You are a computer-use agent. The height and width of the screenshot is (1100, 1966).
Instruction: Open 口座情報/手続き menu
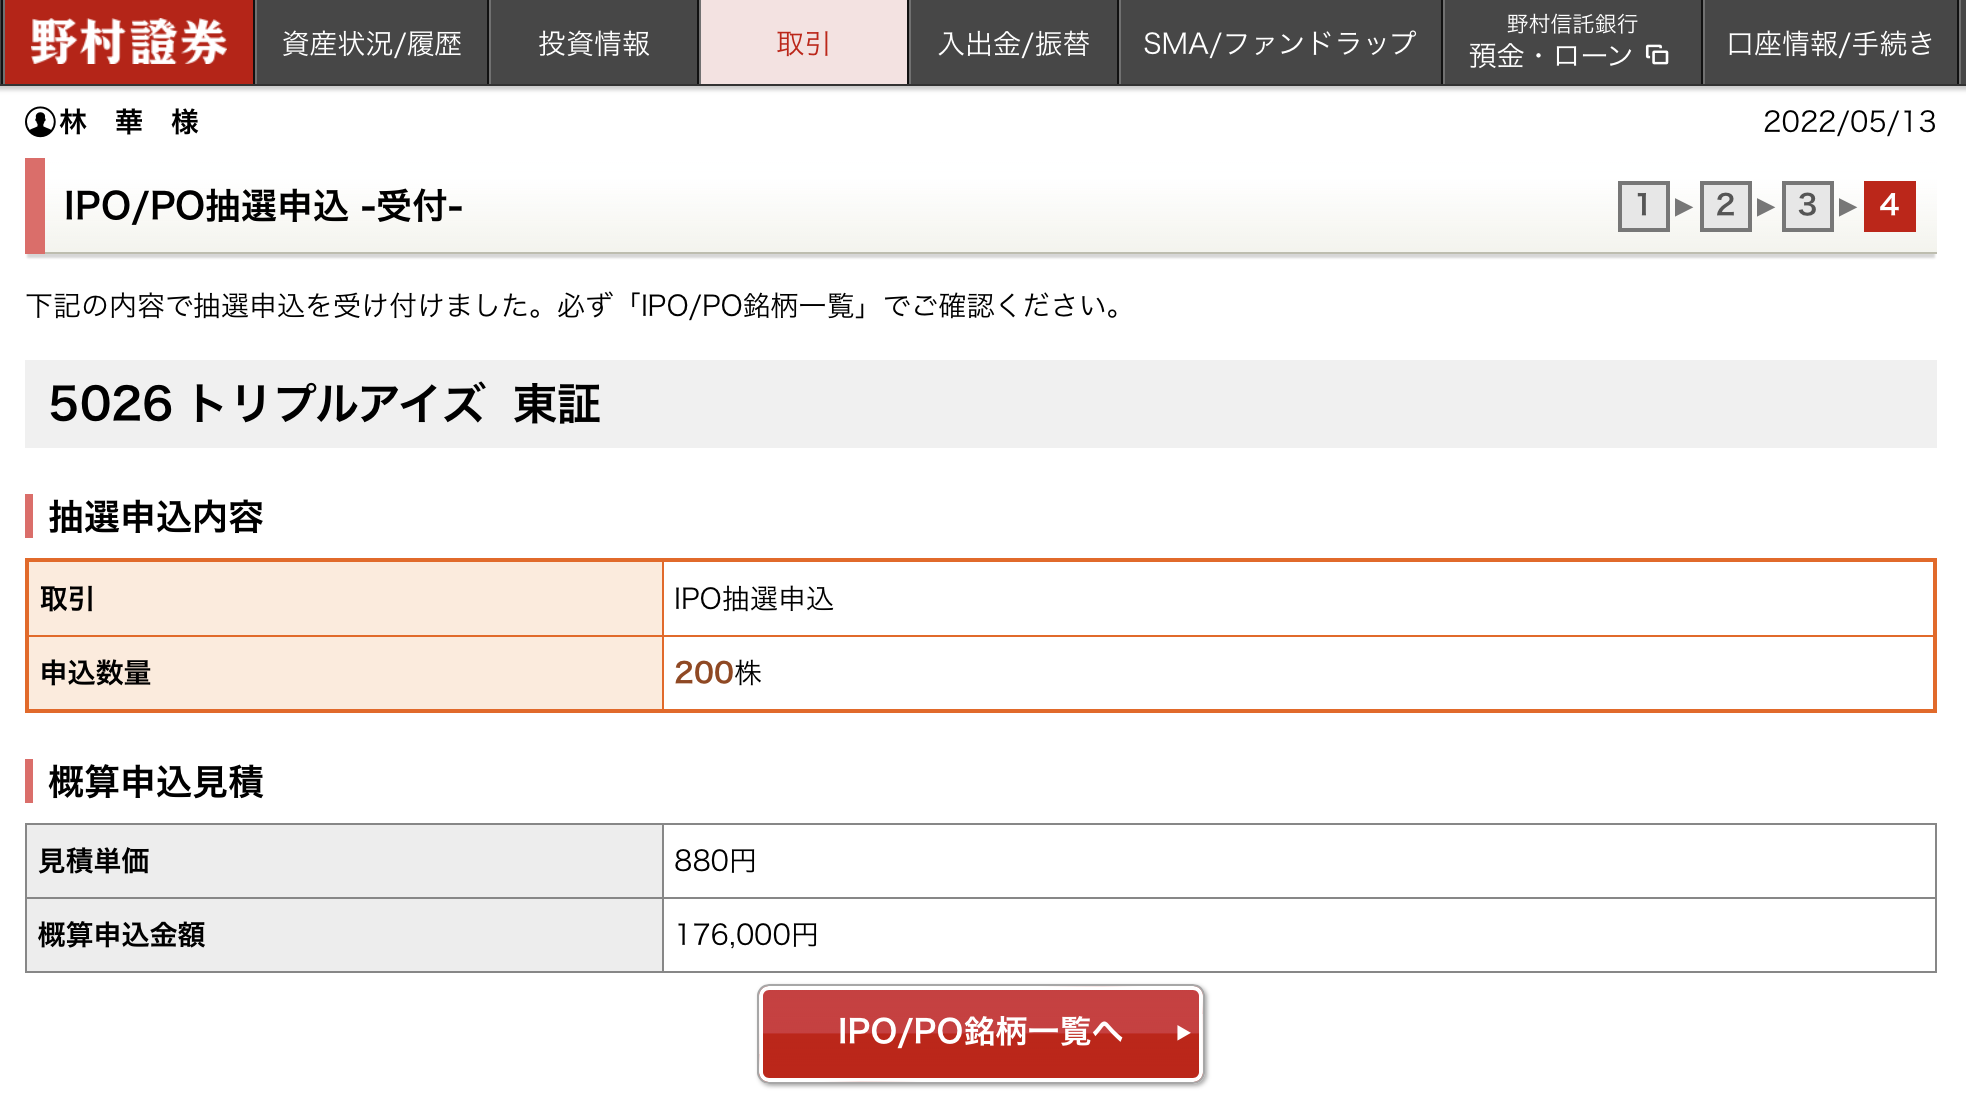(x=1830, y=43)
